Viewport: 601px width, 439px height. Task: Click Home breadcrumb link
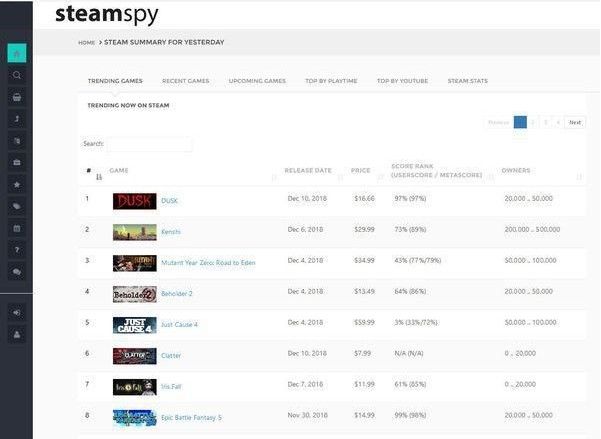87,43
